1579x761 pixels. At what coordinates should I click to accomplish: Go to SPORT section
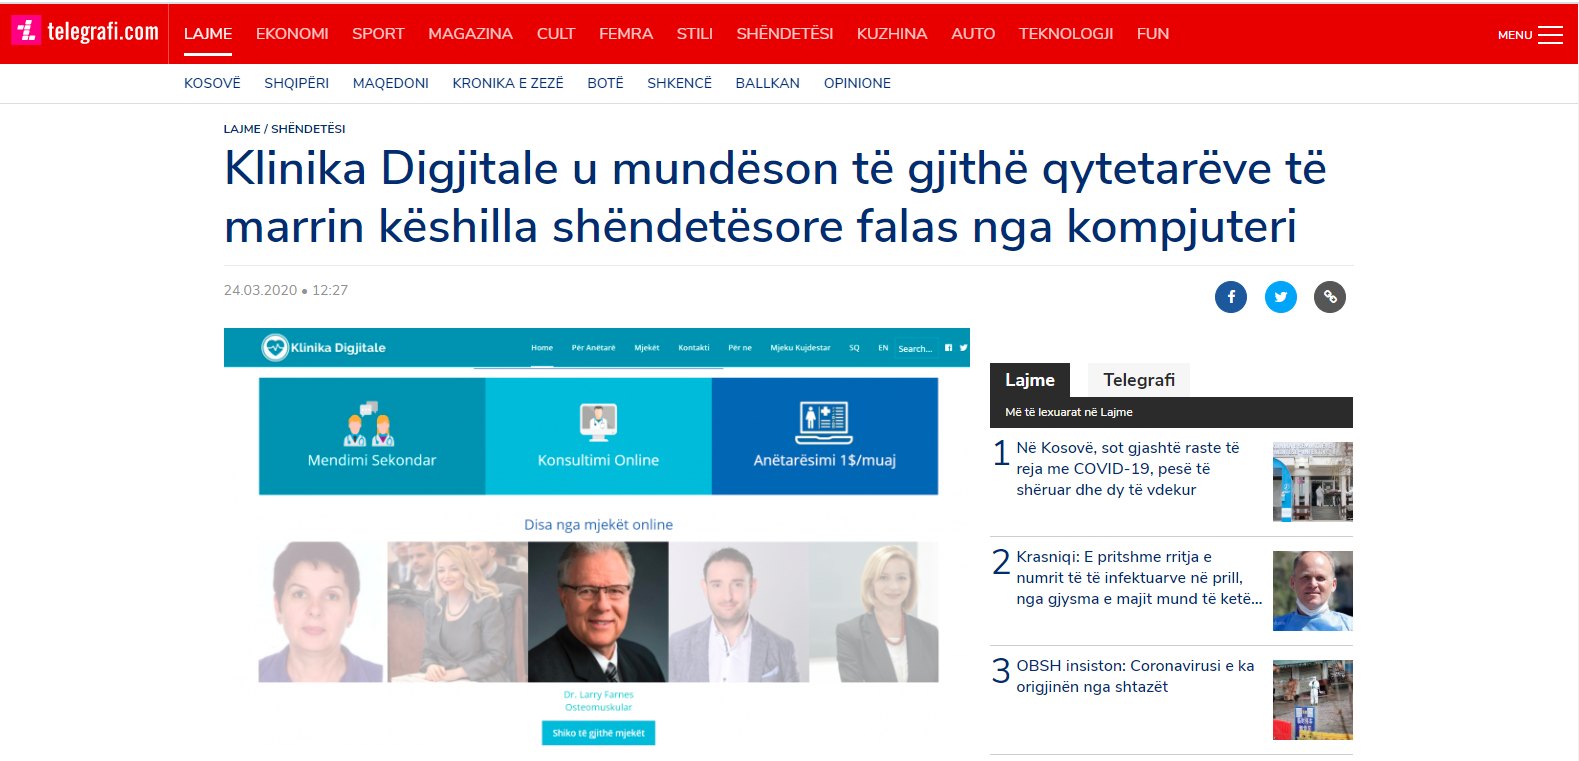tap(378, 34)
